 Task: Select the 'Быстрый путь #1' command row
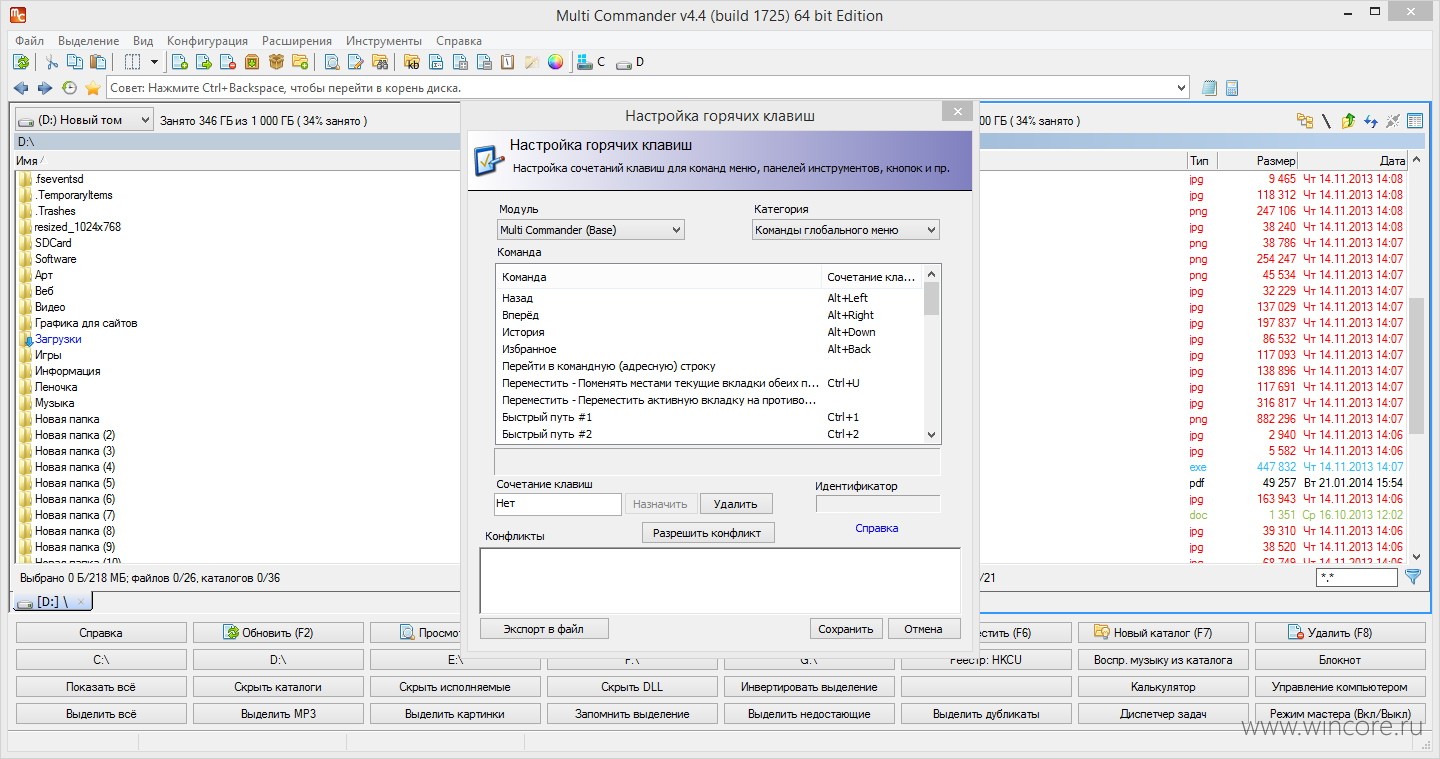click(709, 417)
